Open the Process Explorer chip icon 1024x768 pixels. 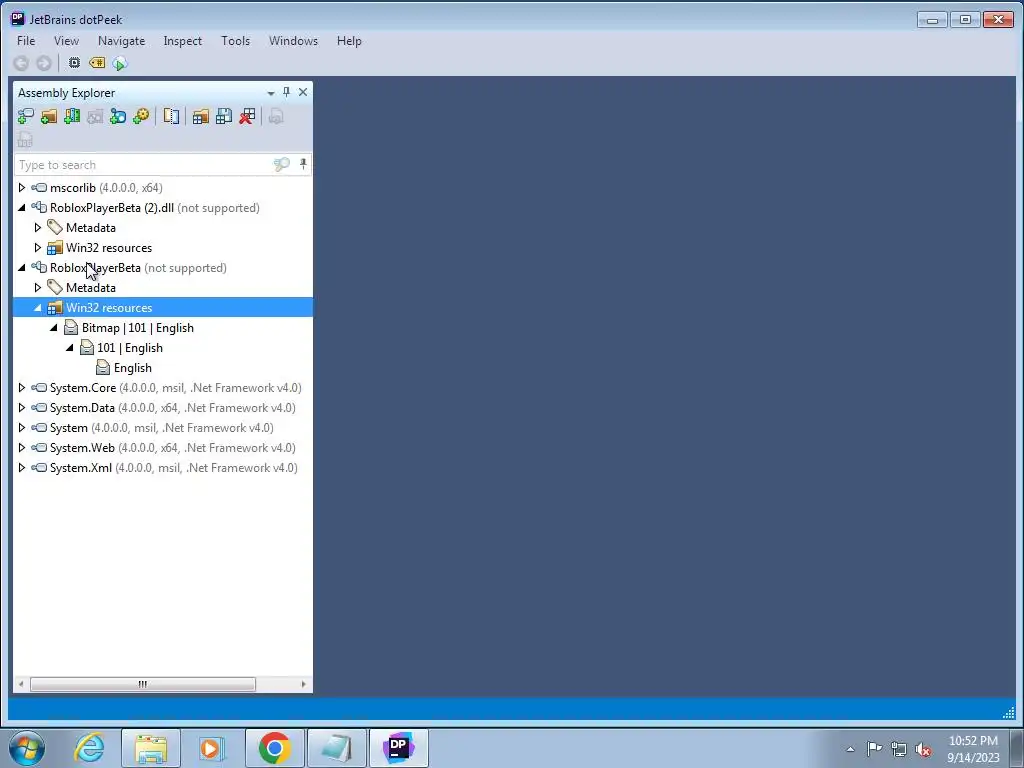tap(74, 63)
